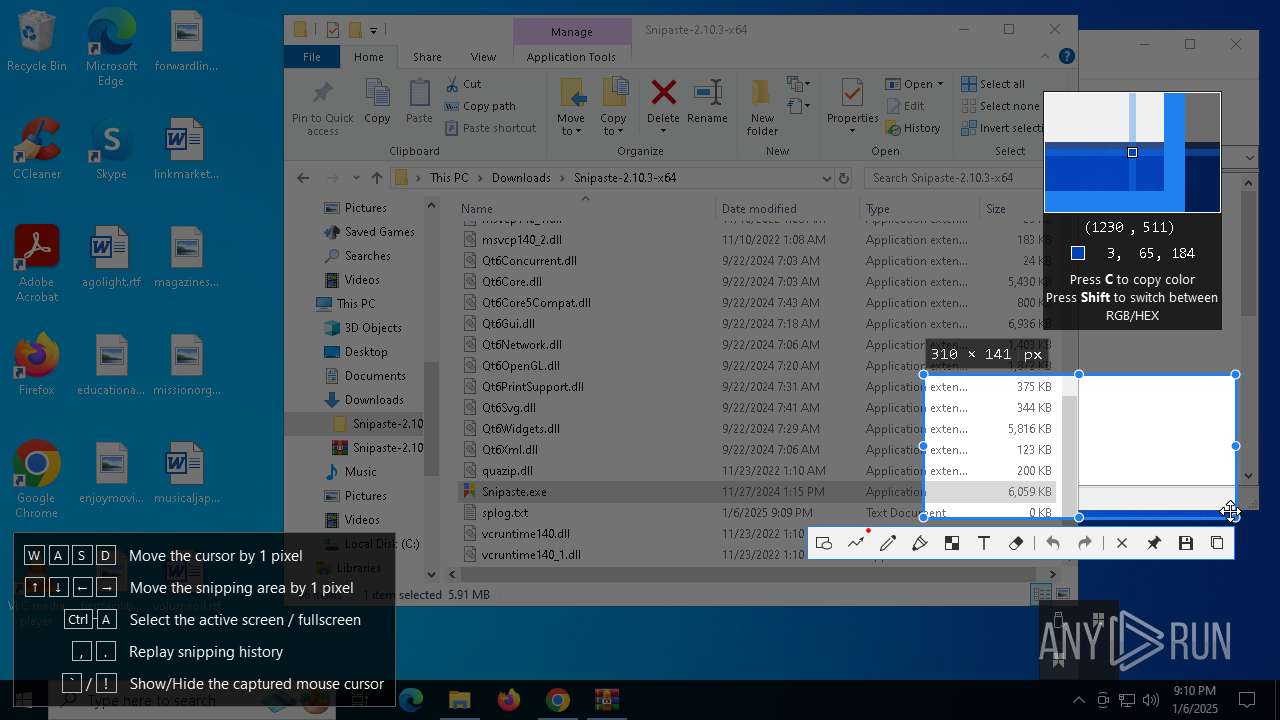Cancel the snip with the X icon
The image size is (1280, 720).
[x=1122, y=543]
